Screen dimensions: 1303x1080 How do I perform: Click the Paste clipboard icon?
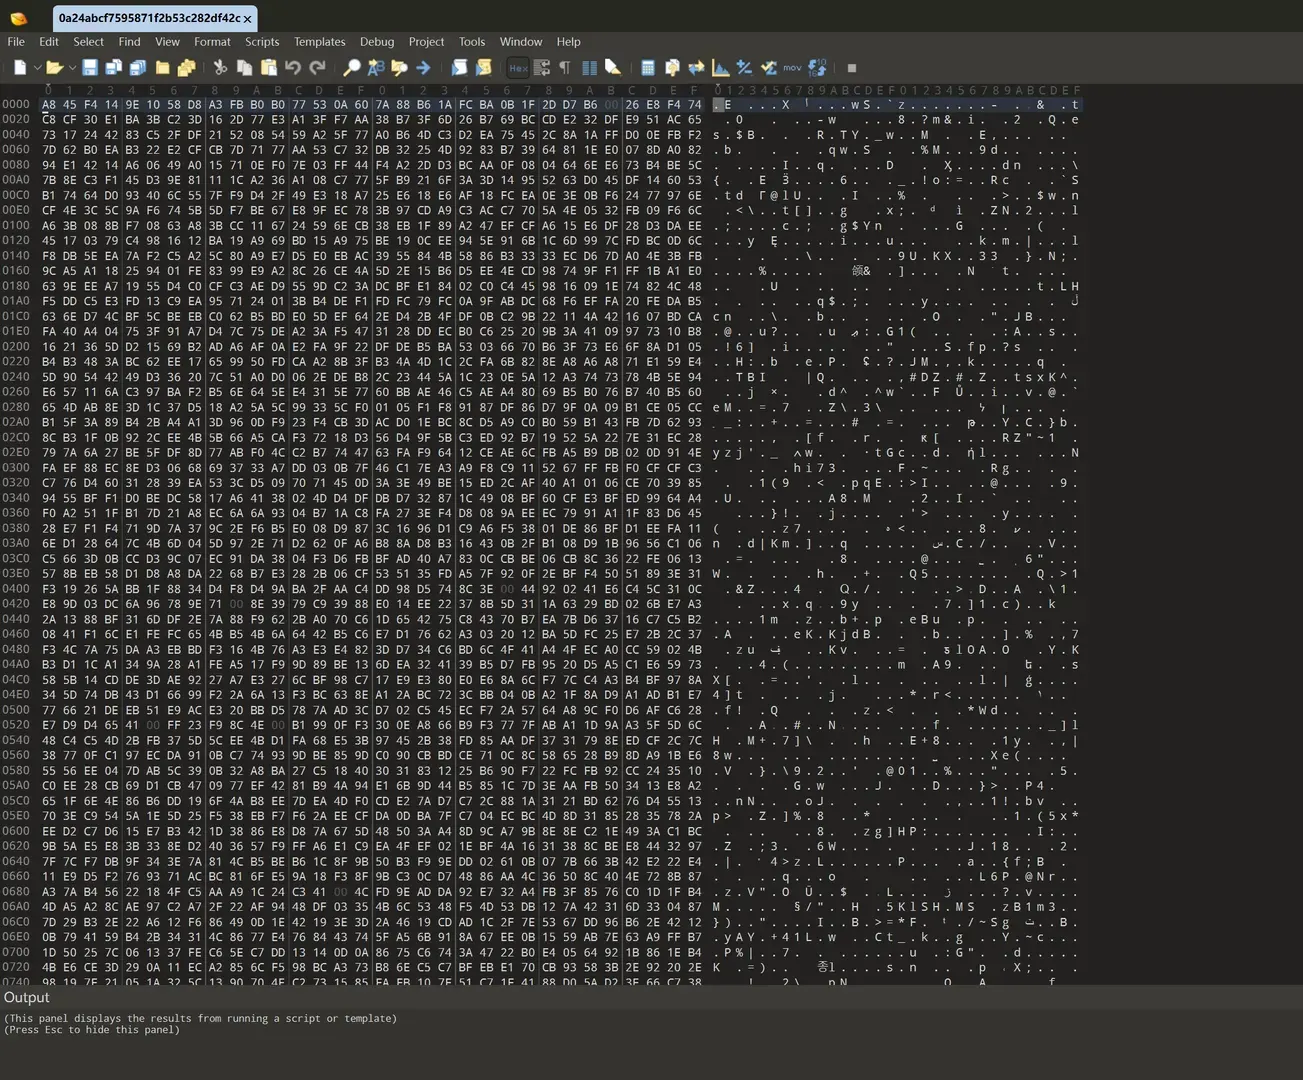(268, 68)
